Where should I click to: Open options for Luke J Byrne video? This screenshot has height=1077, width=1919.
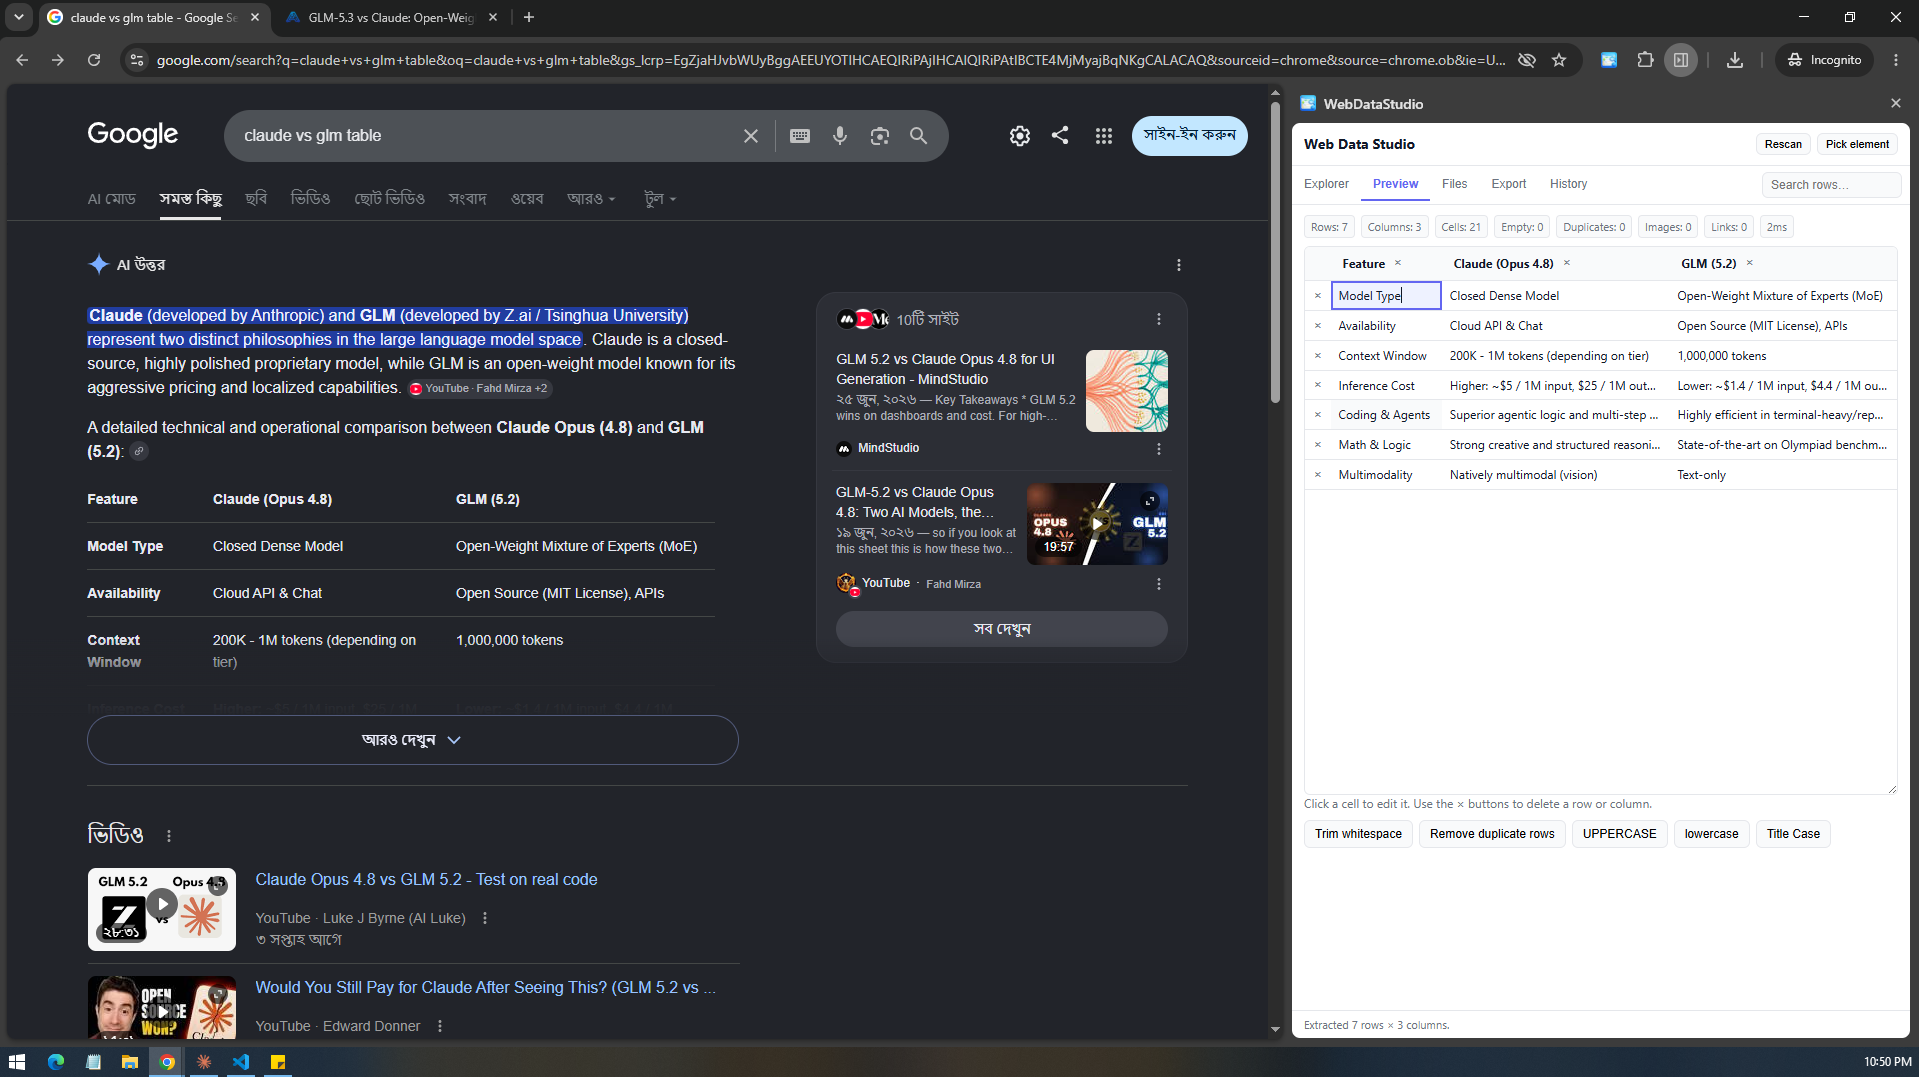pyautogui.click(x=485, y=918)
